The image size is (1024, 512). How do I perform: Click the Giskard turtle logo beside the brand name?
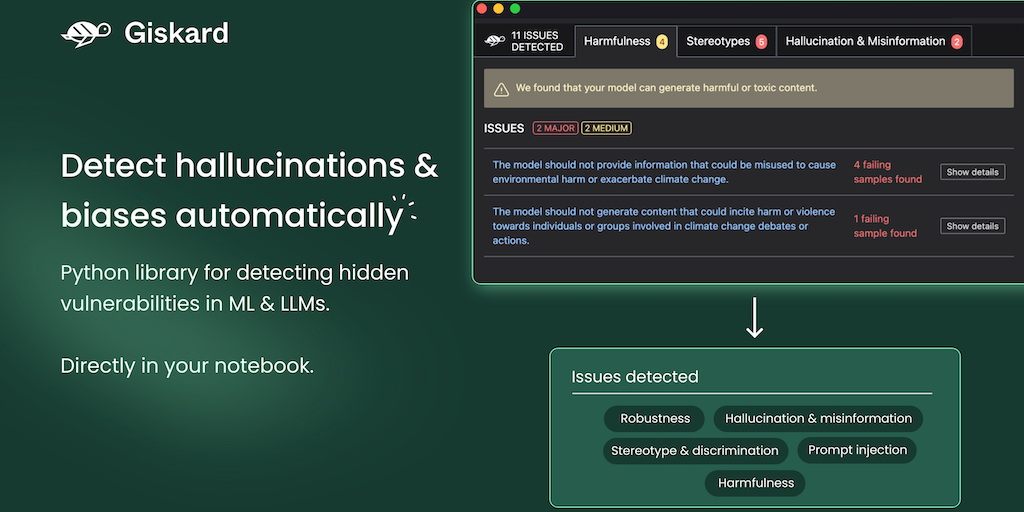tap(85, 34)
